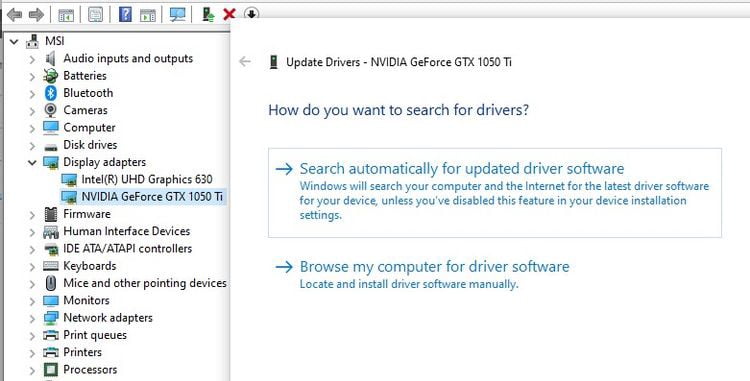Click the blue Help question mark icon
The width and height of the screenshot is (750, 381).
[125, 15]
